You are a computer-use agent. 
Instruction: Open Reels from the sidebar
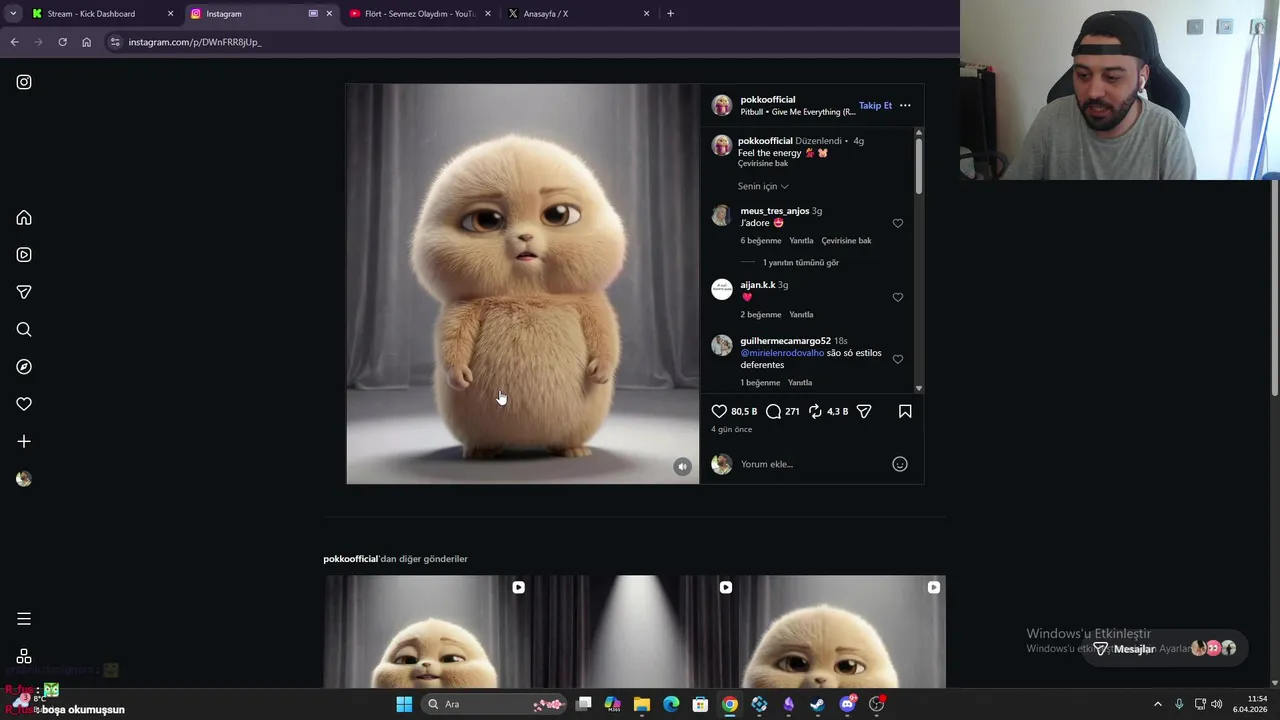click(24, 255)
